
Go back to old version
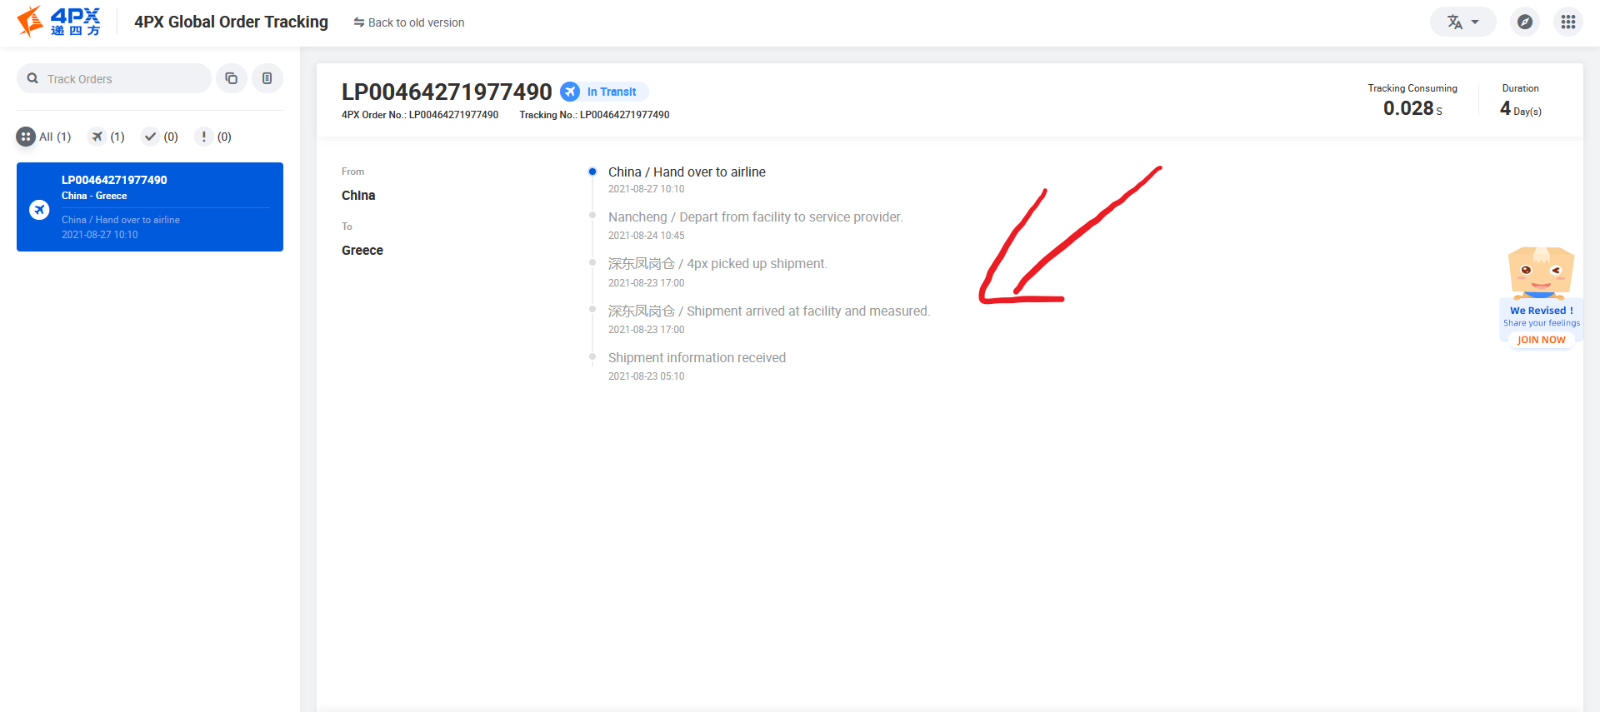point(409,22)
